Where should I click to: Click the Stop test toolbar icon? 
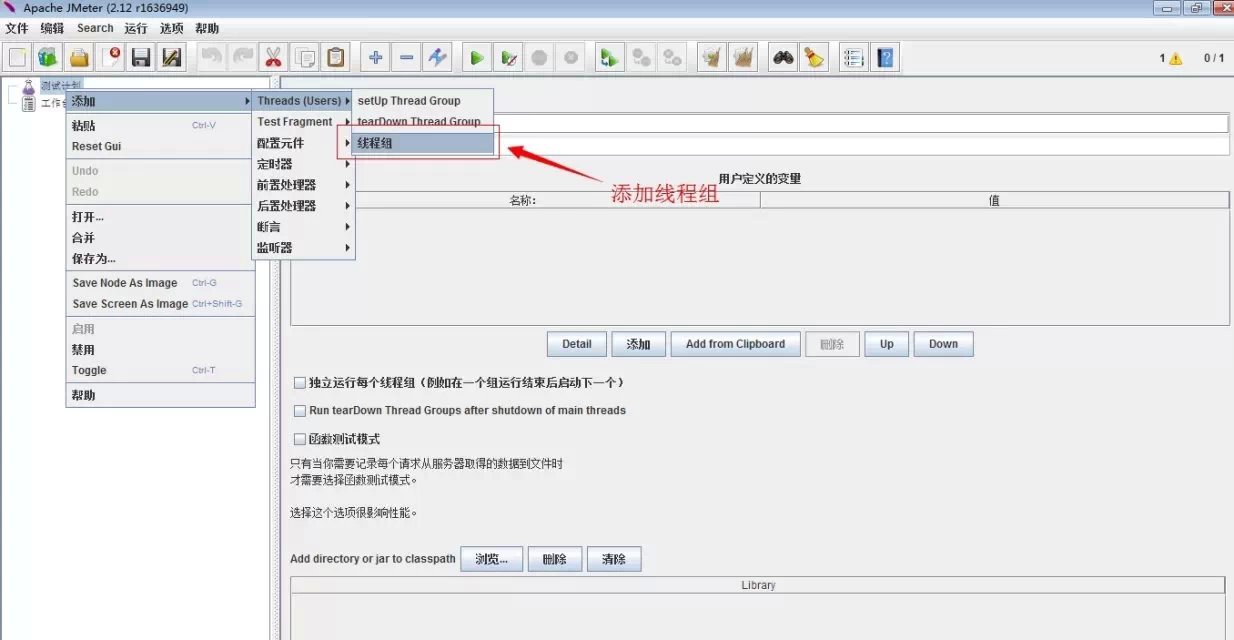click(539, 58)
